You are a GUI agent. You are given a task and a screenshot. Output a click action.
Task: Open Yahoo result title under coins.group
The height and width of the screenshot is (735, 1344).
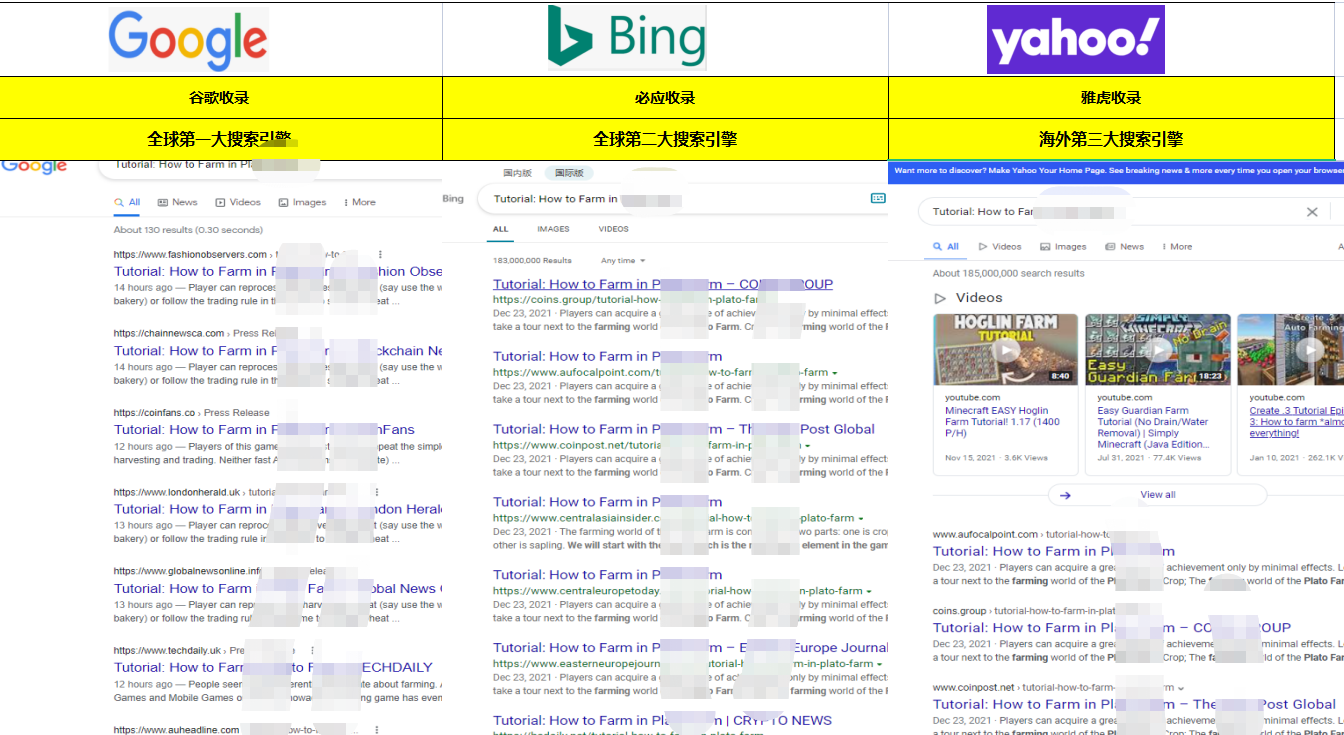1112,628
